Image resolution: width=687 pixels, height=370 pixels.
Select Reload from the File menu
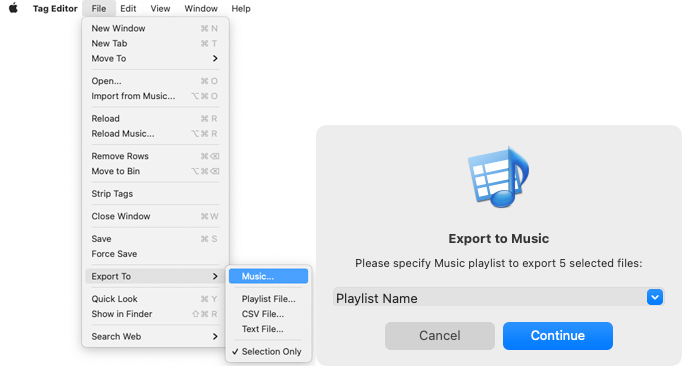click(155, 118)
